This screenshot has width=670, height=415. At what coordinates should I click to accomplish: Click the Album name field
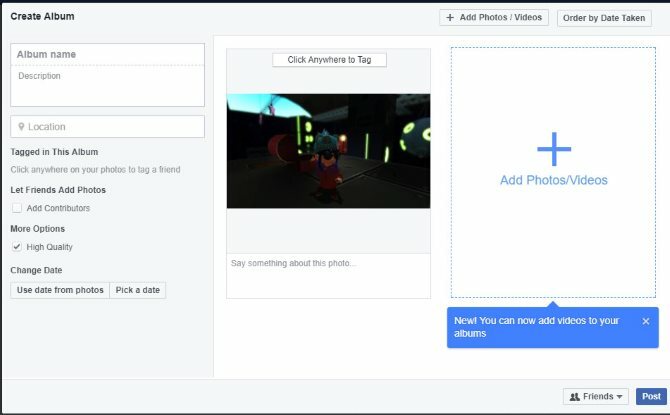(x=107, y=54)
